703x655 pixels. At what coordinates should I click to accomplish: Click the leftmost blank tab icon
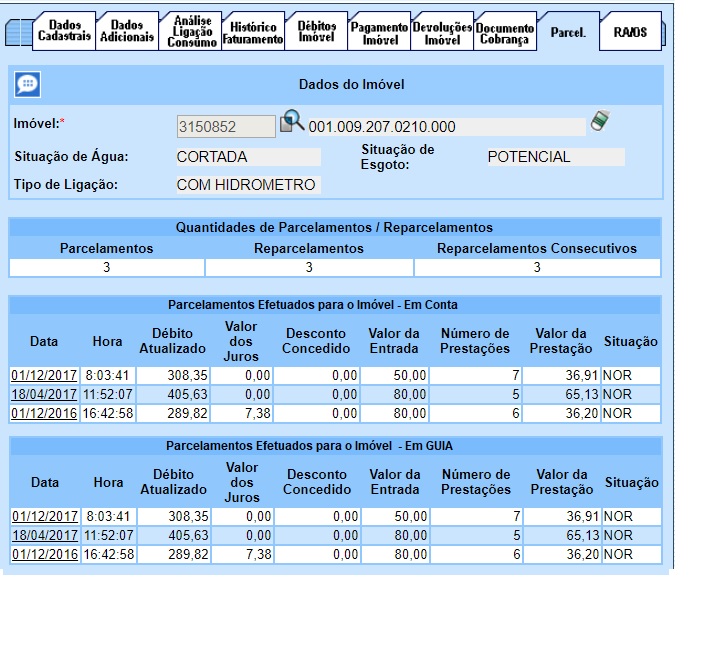pos(18,32)
